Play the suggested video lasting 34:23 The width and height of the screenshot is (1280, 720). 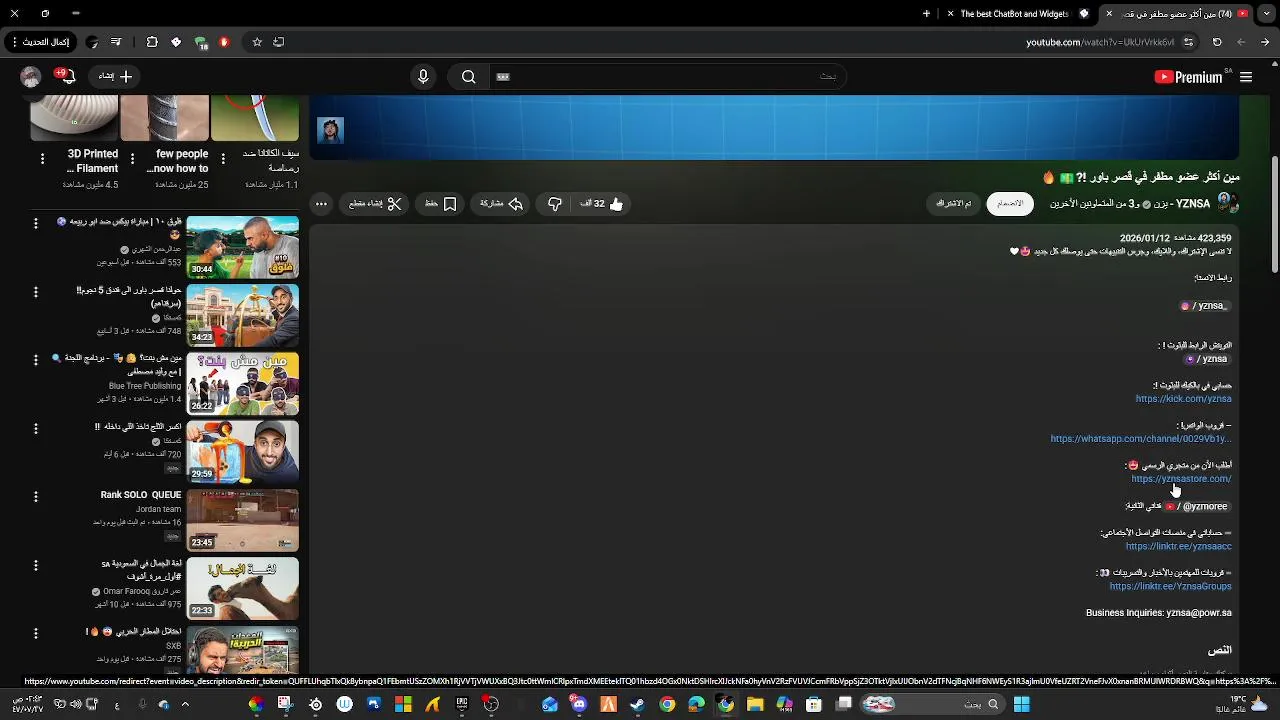tap(243, 315)
